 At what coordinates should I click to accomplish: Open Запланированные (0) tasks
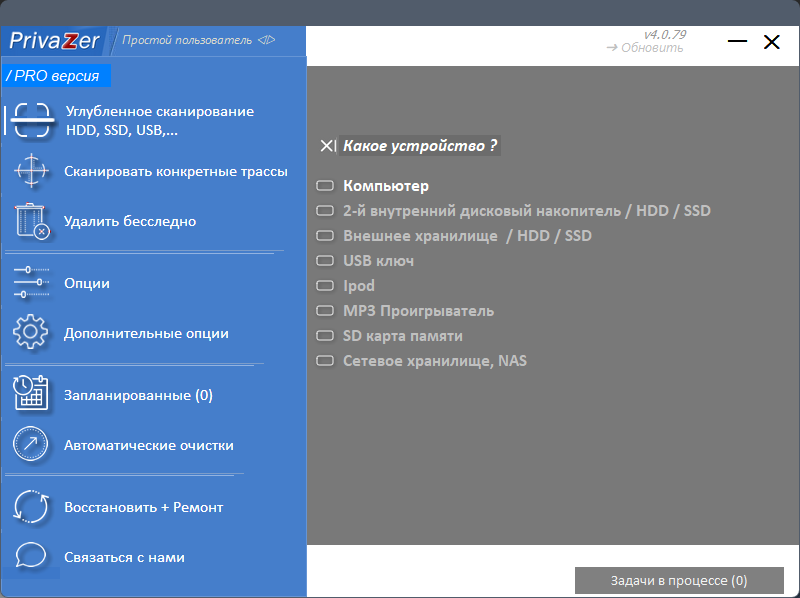[x=138, y=395]
